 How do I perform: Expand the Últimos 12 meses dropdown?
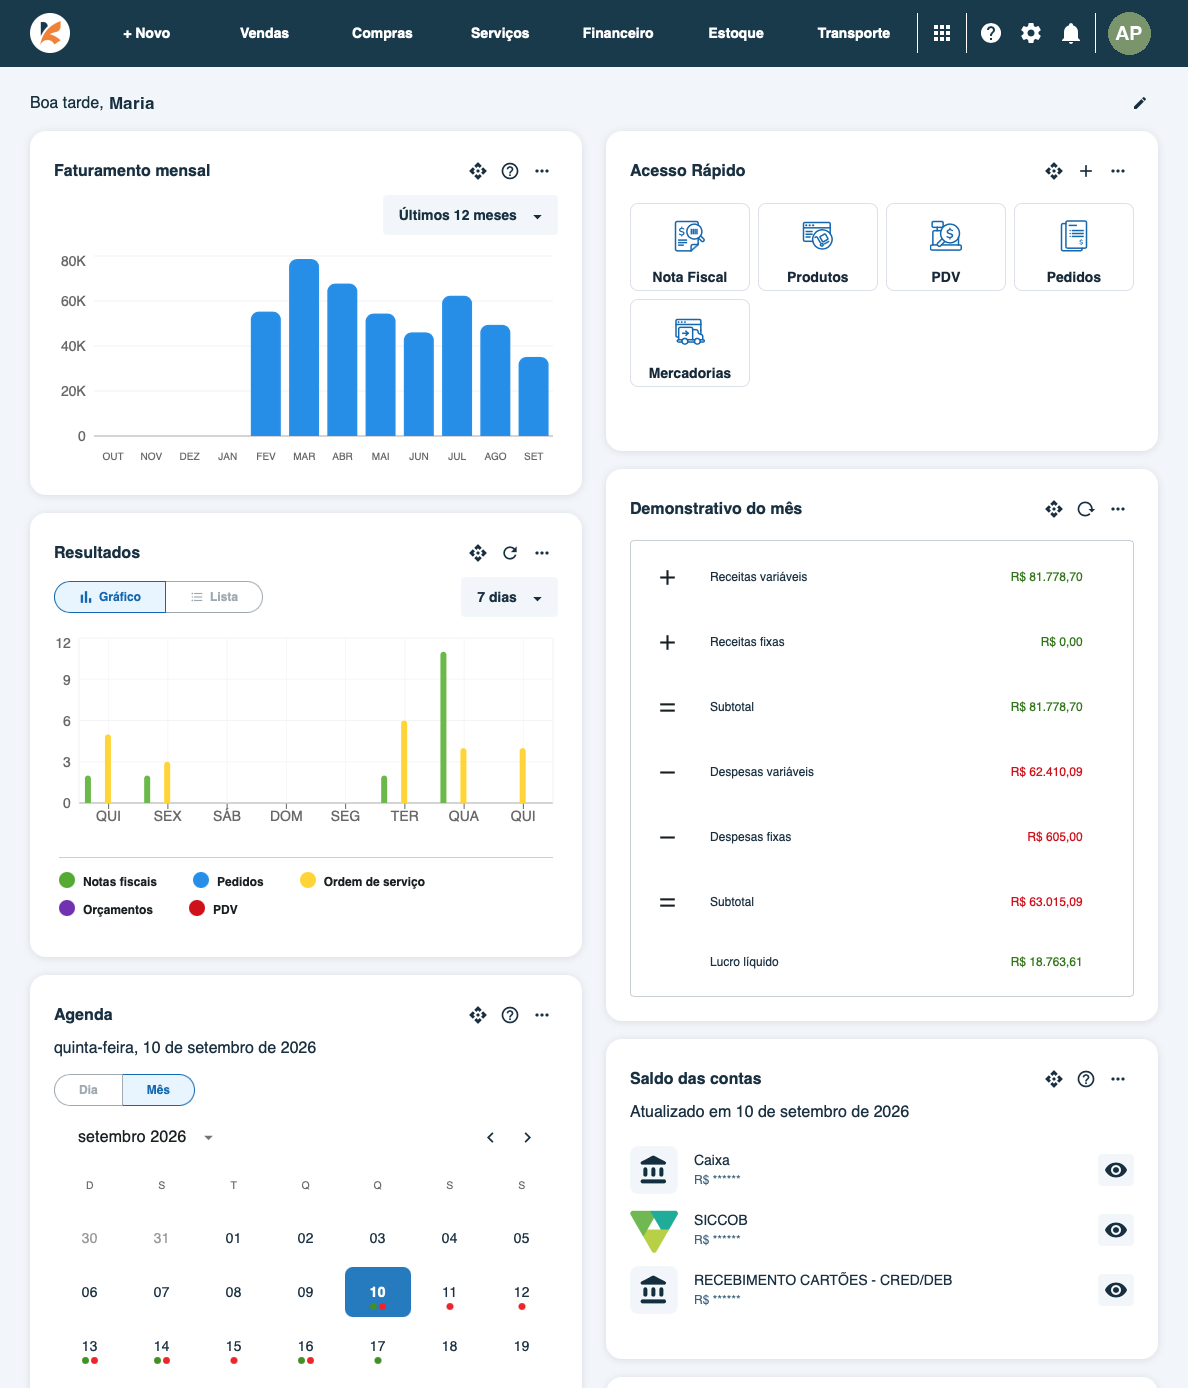tap(470, 215)
